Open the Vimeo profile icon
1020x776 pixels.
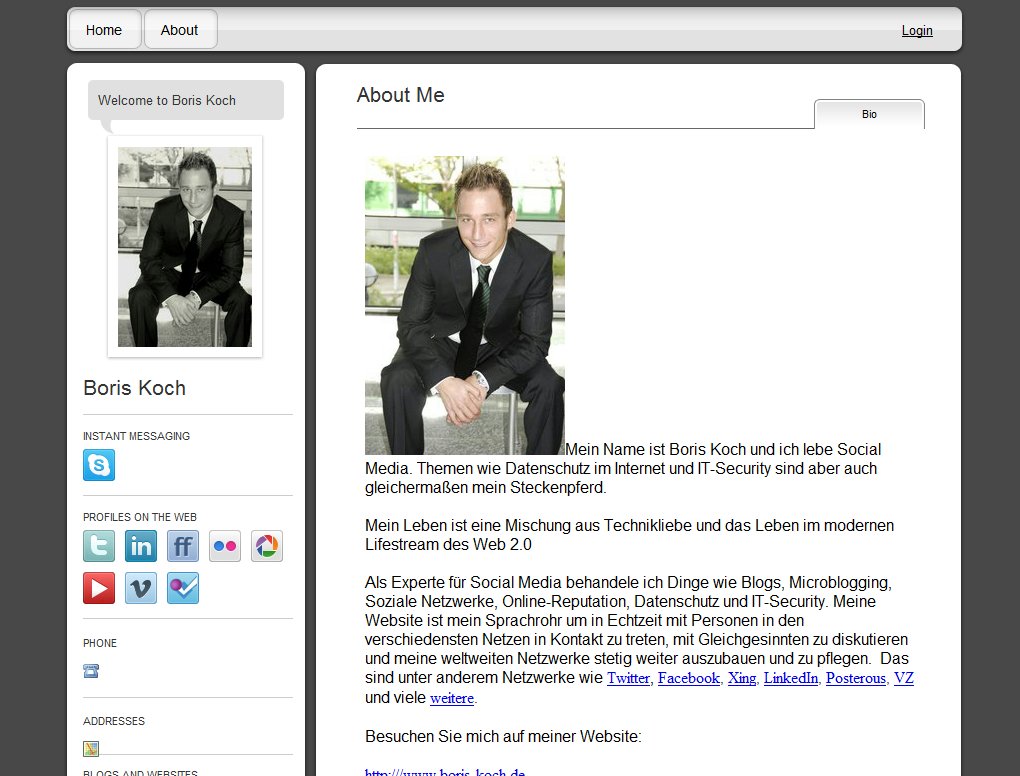tap(141, 588)
